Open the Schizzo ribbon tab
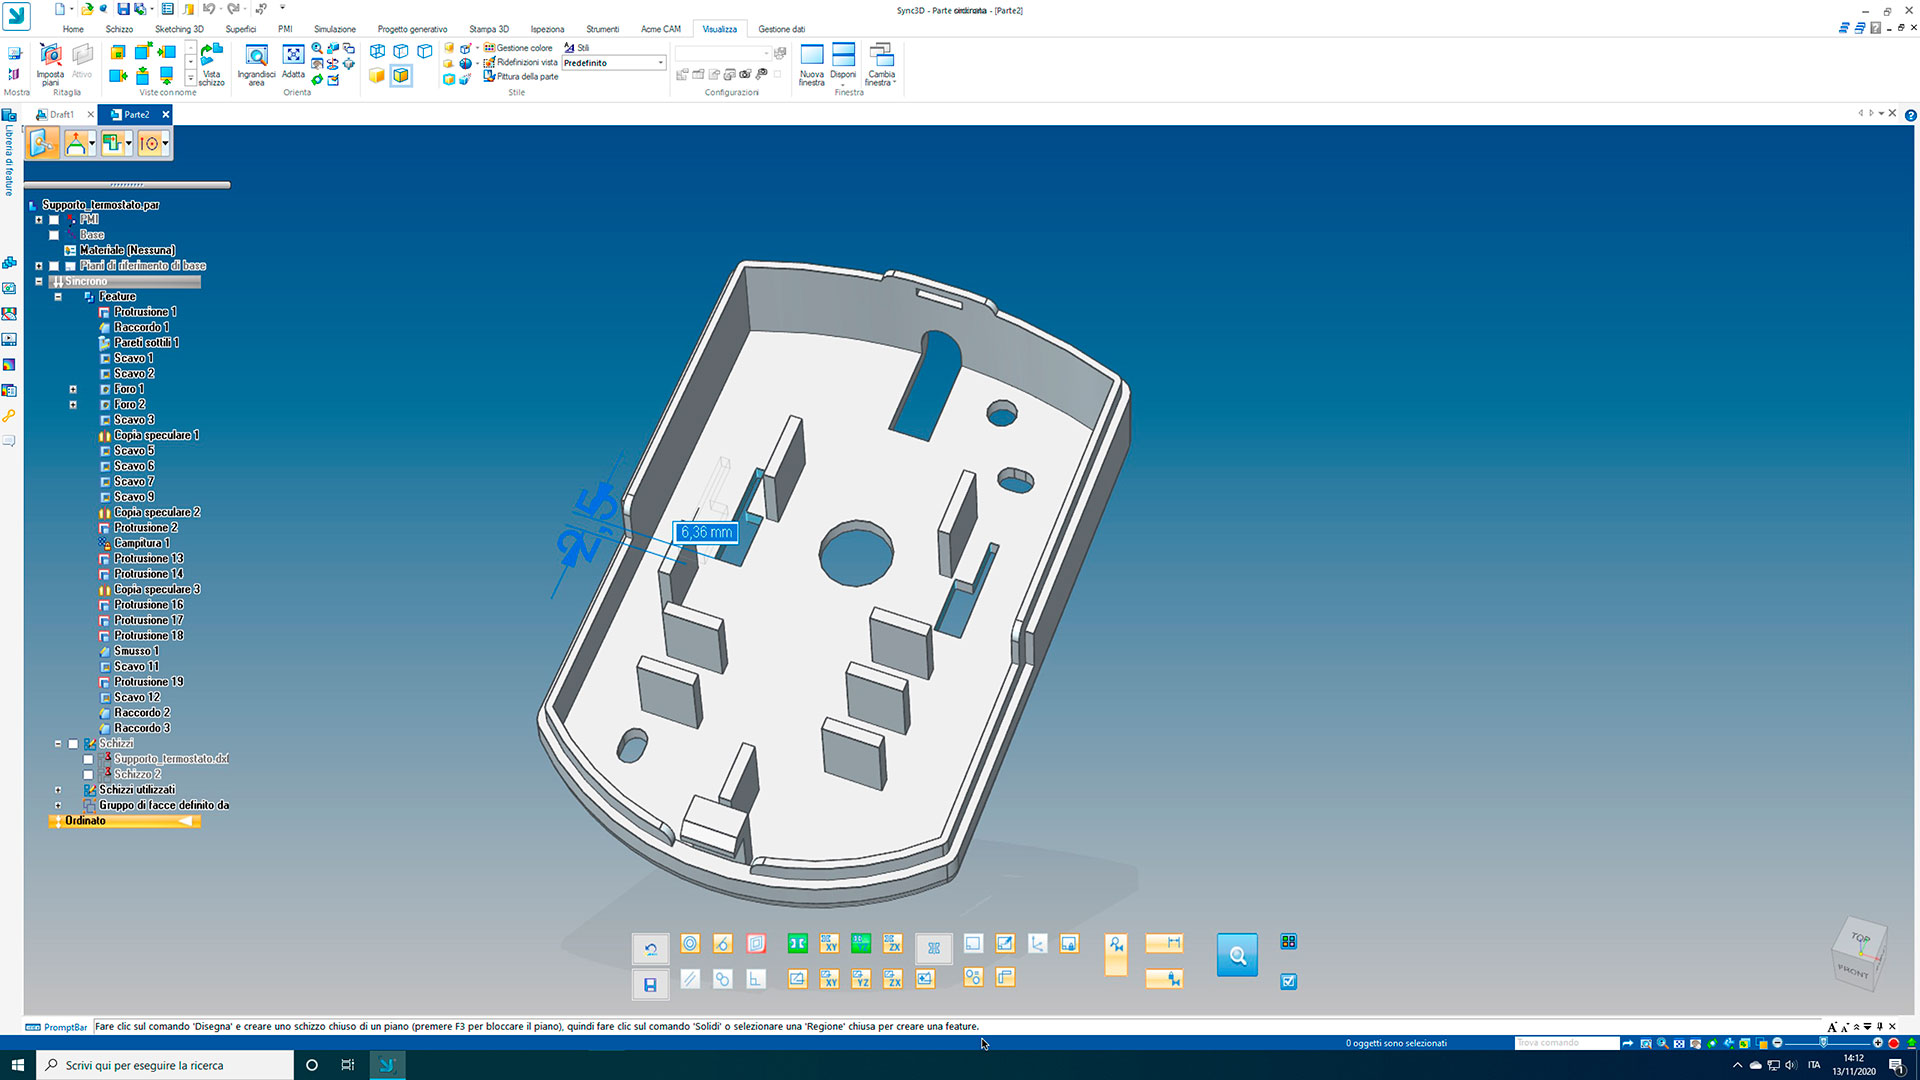The width and height of the screenshot is (1920, 1080). (x=119, y=29)
